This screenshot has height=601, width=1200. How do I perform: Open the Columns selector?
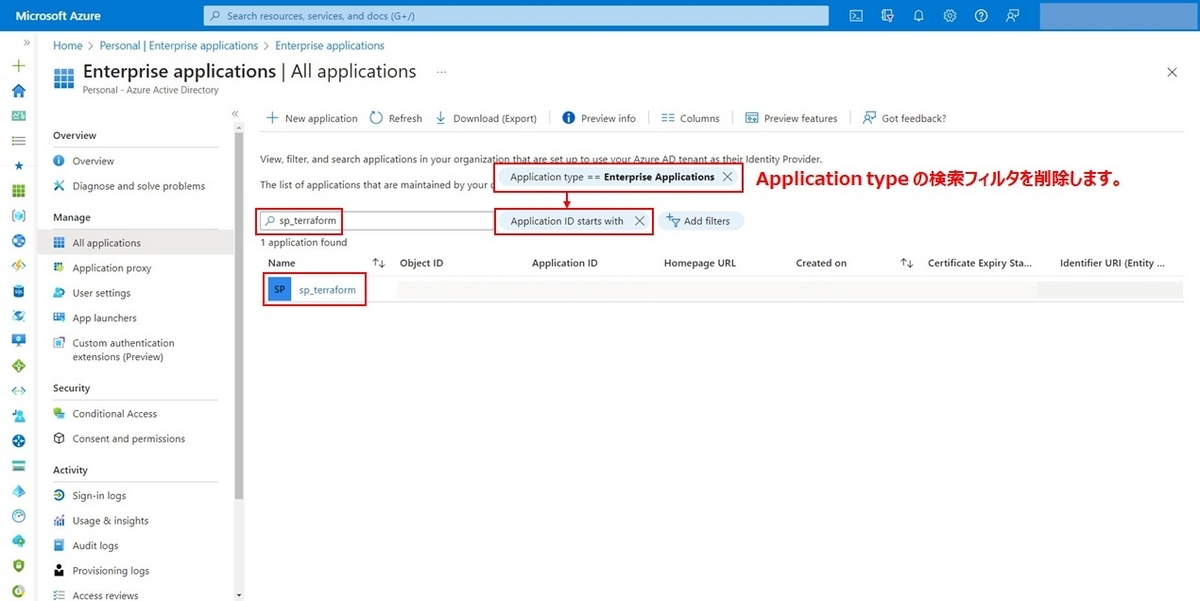tap(690, 118)
